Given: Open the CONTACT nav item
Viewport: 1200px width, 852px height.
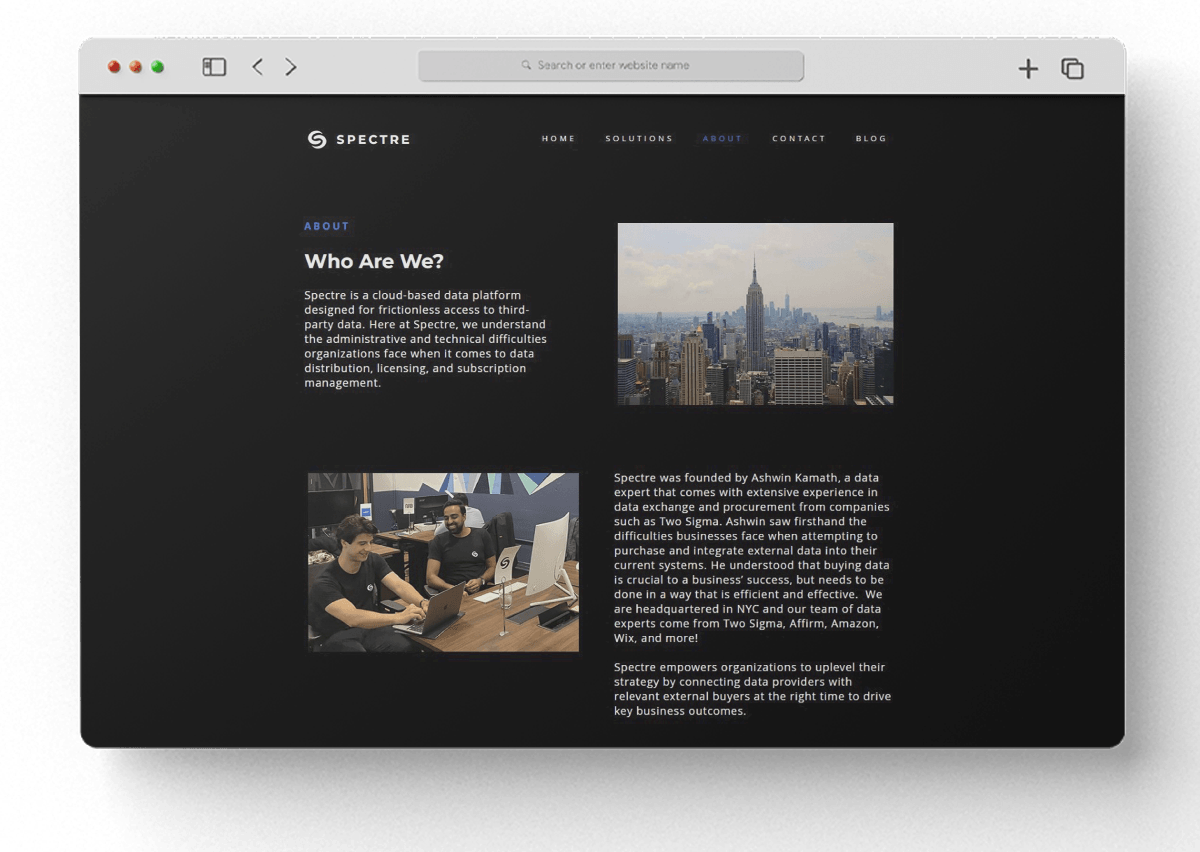Looking at the screenshot, I should [799, 139].
